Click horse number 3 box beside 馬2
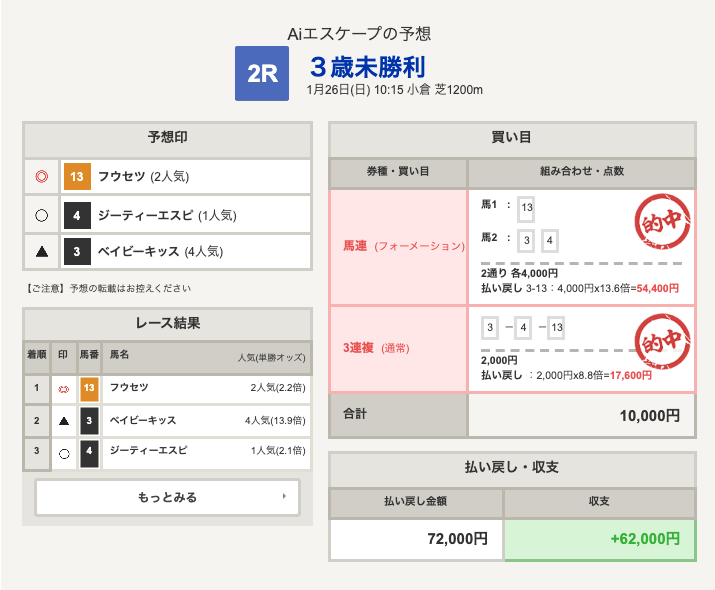Viewport: 715px width, 590px height. coord(526,241)
